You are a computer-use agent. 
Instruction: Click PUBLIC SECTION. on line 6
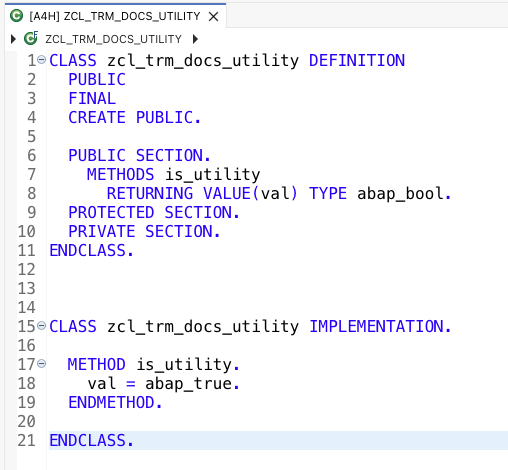[x=139, y=156]
